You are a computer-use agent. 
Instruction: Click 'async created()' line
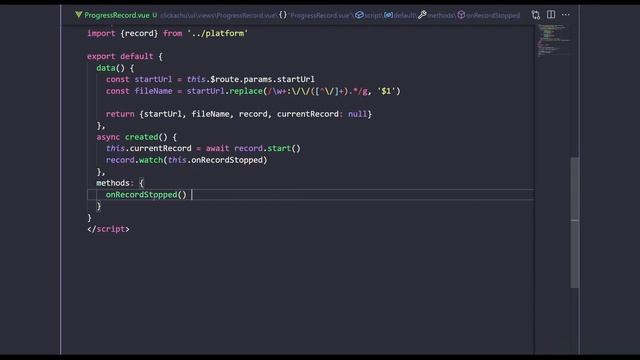(136, 137)
